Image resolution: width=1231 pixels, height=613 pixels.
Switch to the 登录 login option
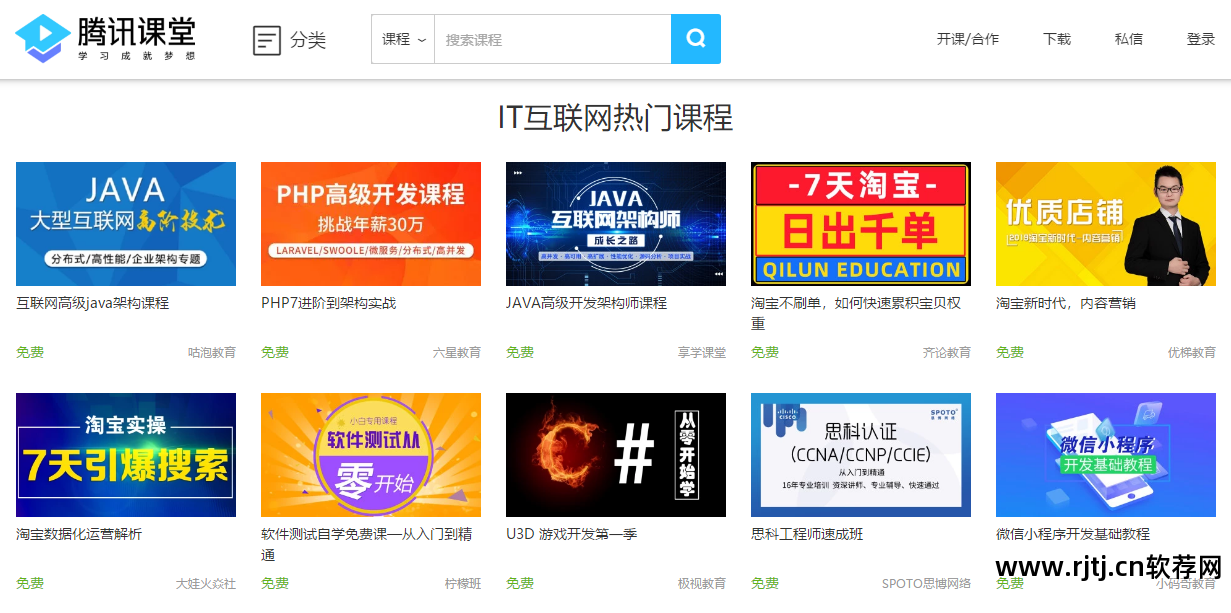pyautogui.click(x=1200, y=39)
